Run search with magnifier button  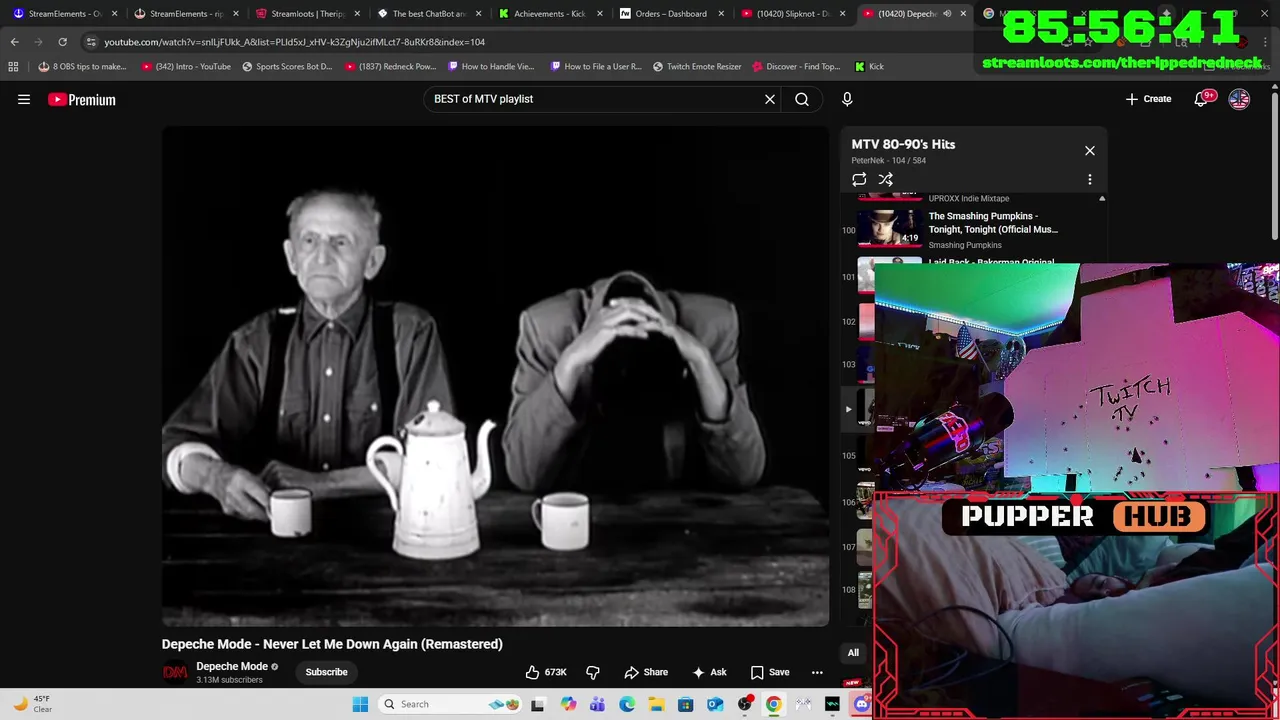click(x=802, y=99)
